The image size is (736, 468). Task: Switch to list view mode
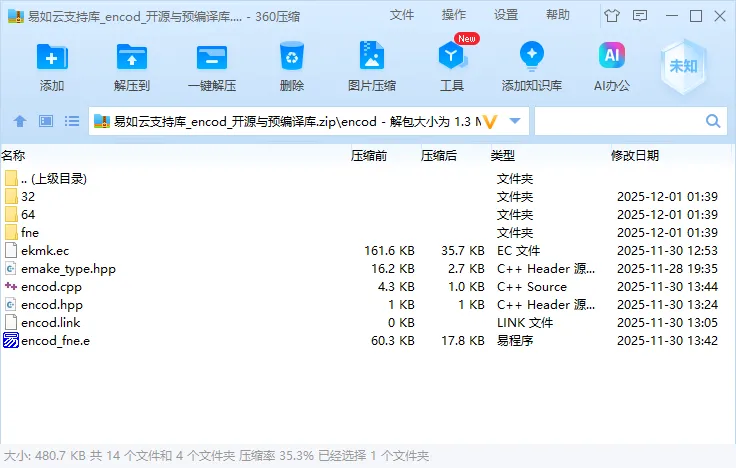[72, 121]
